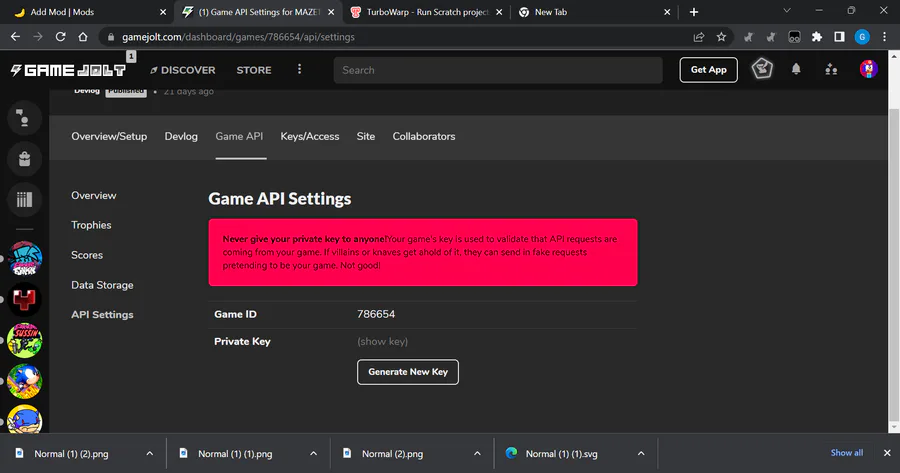Click the browser address bar URL
900x473 pixels.
238,37
